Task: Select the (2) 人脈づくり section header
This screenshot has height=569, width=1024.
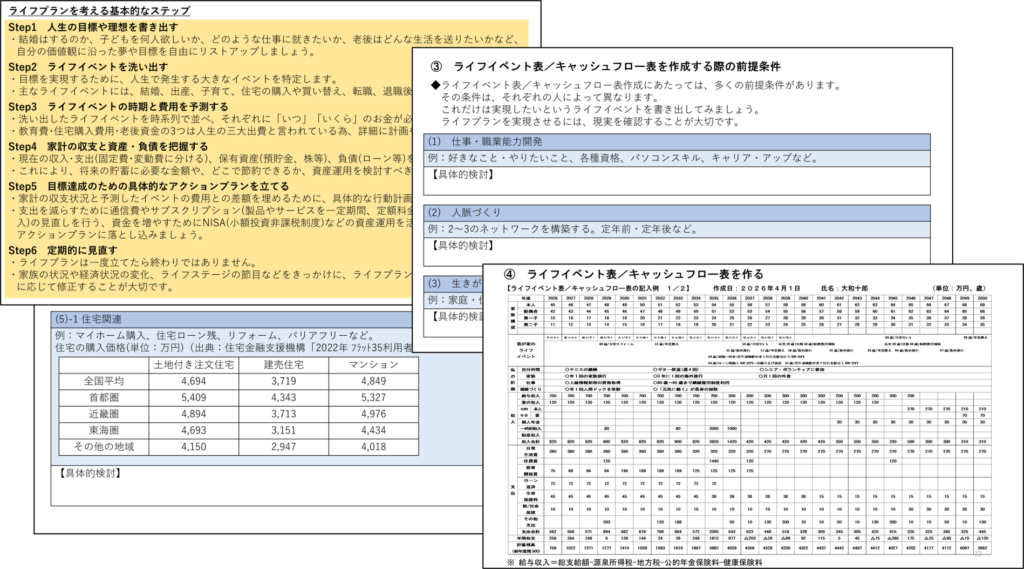Action: pos(677,213)
